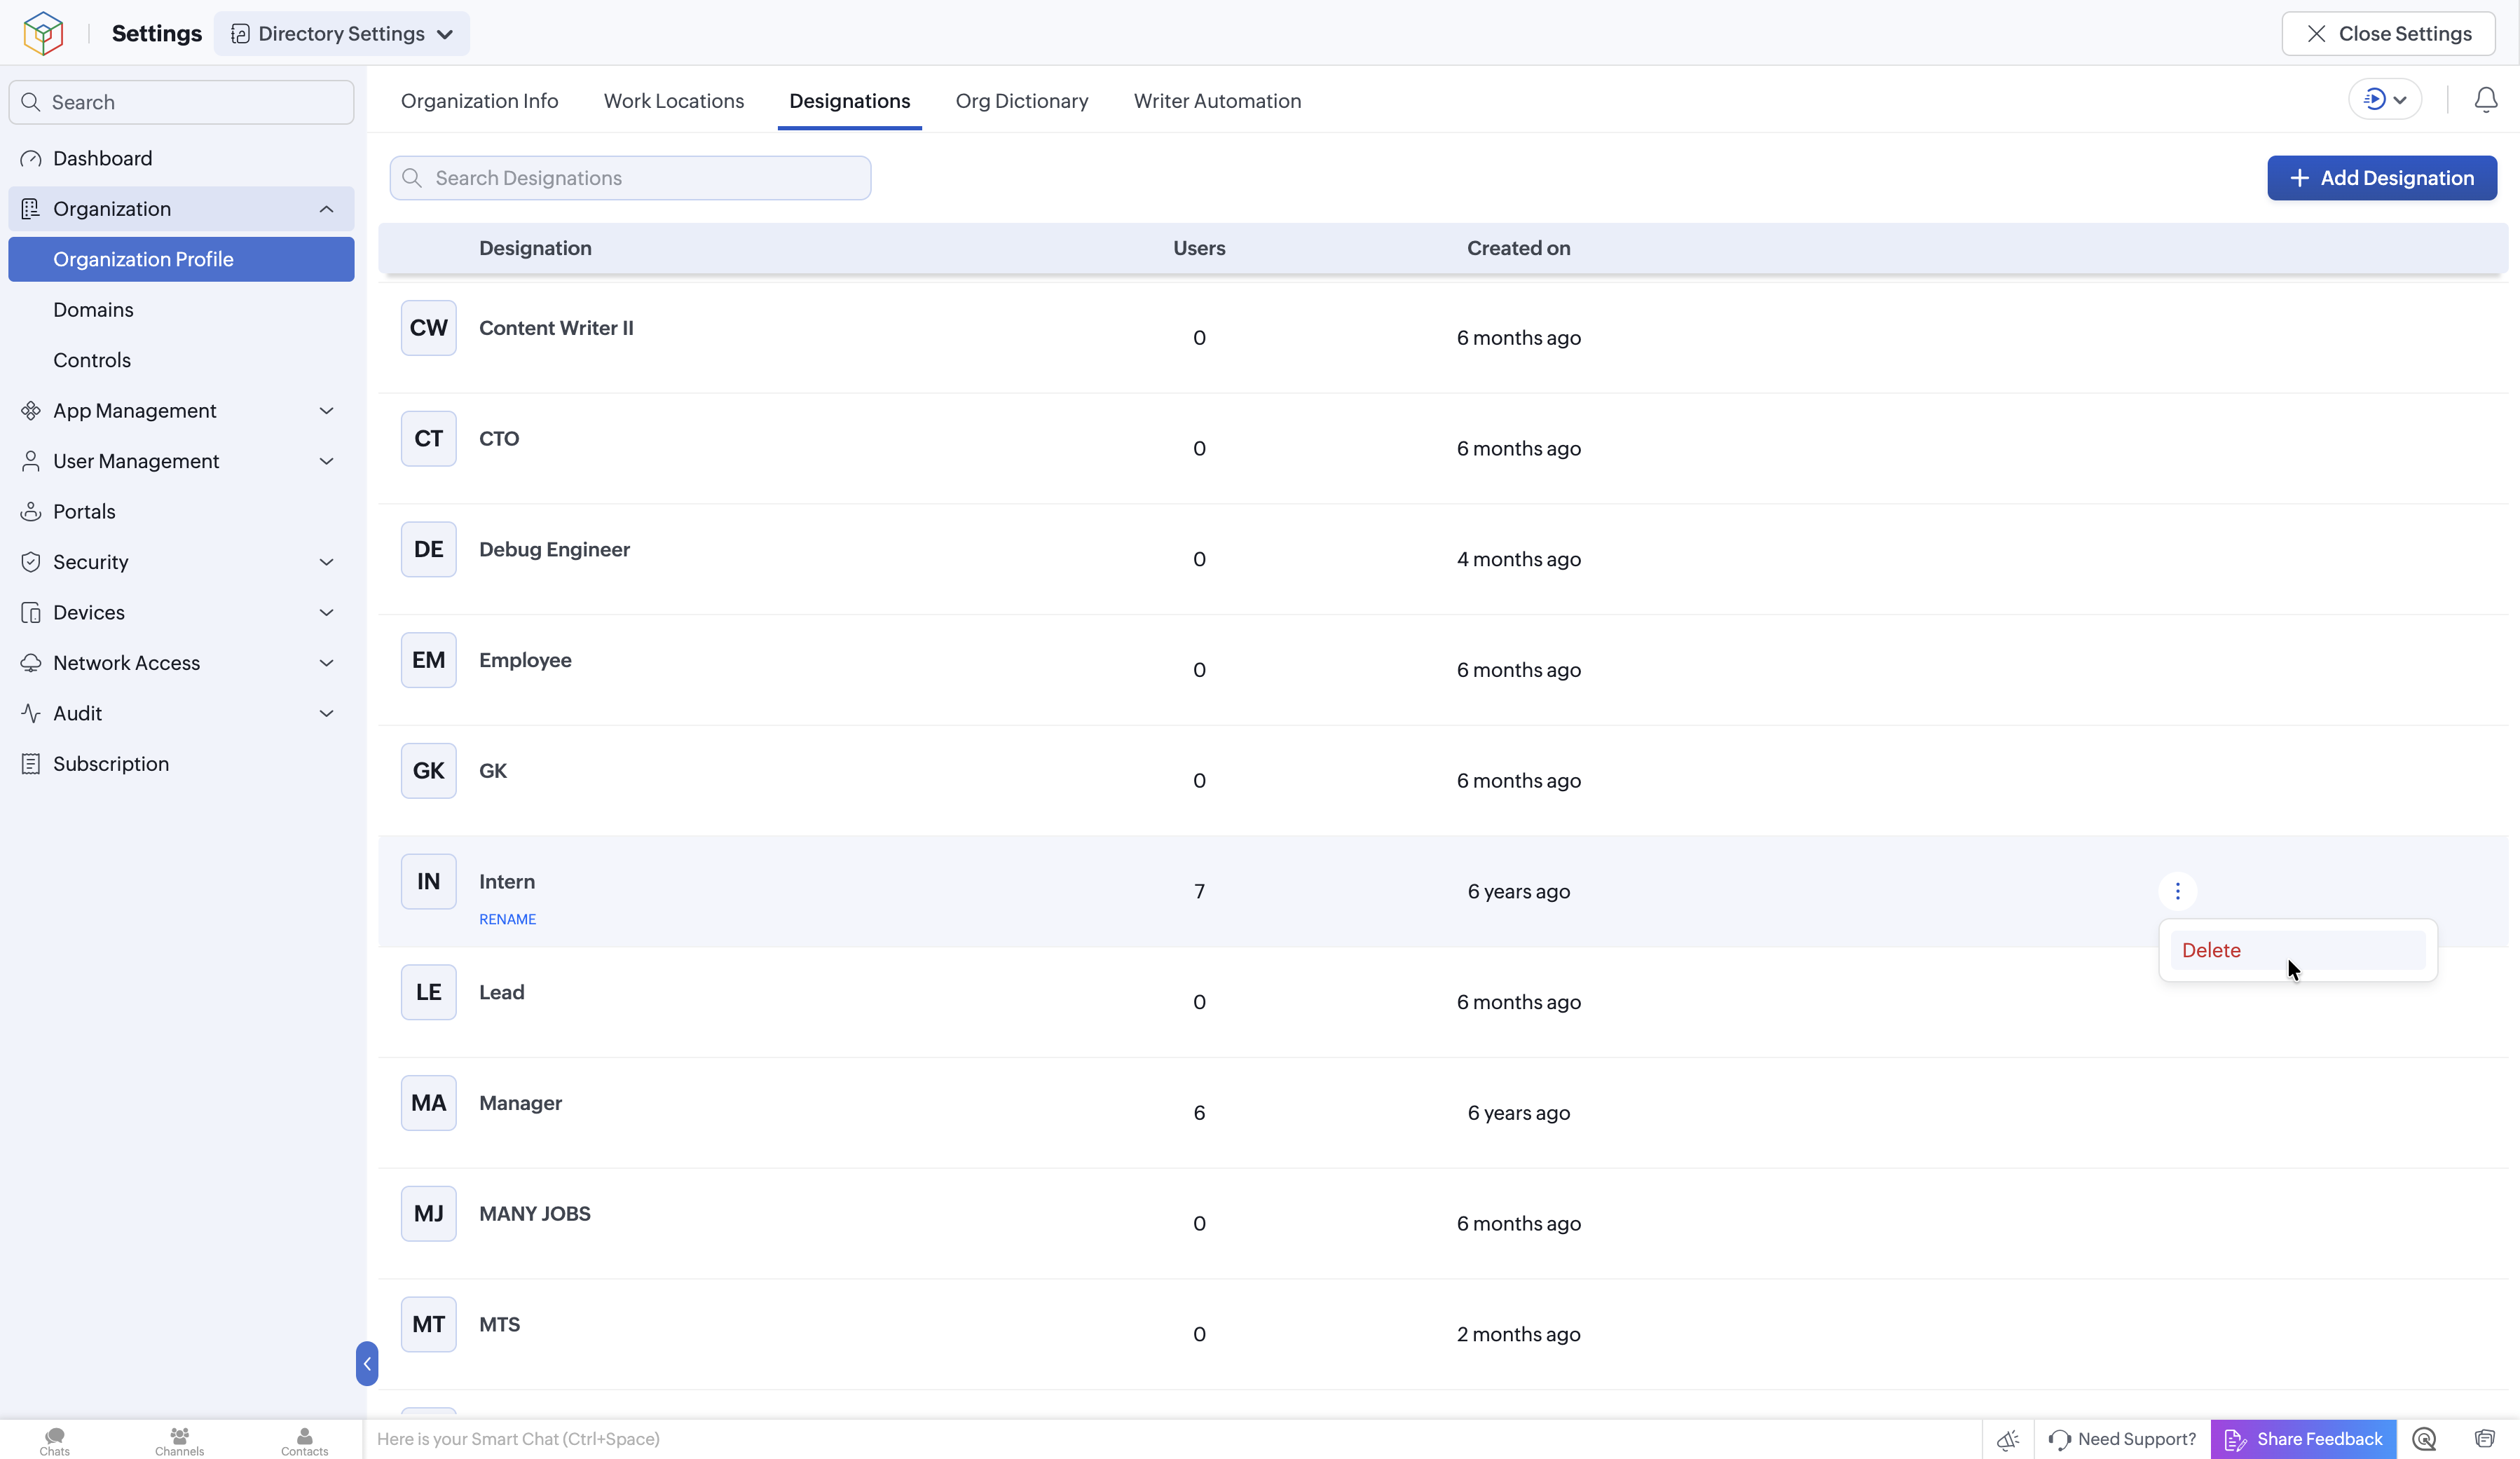
Task: Click the Manager designation name
Action: tap(520, 1103)
